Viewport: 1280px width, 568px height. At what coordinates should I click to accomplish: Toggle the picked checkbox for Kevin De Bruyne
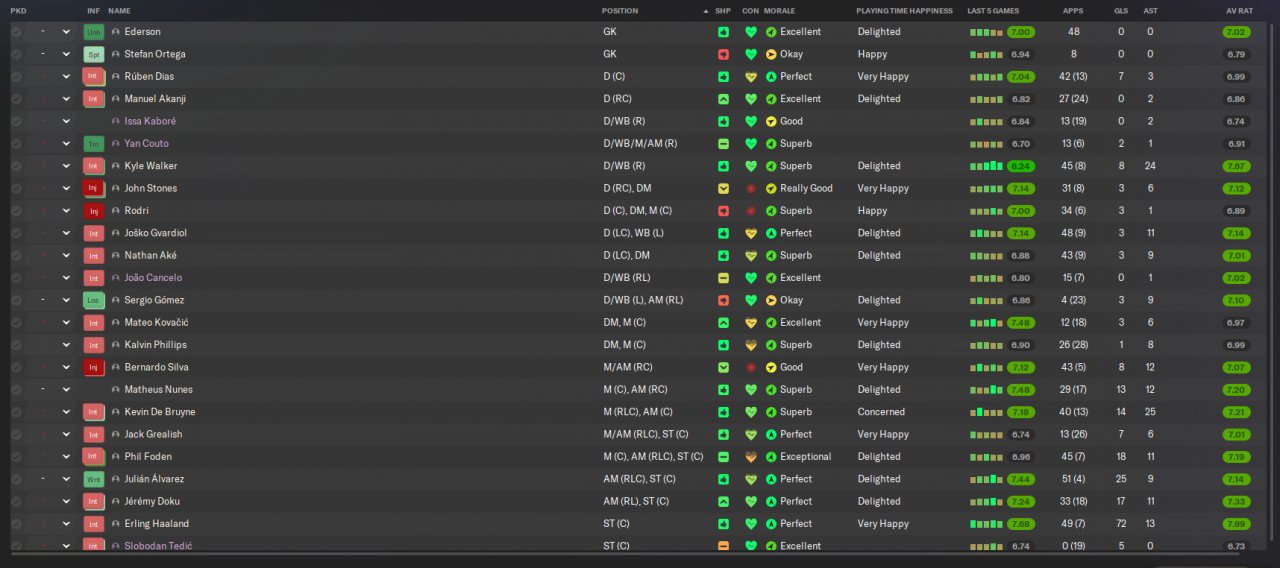click(x=16, y=412)
